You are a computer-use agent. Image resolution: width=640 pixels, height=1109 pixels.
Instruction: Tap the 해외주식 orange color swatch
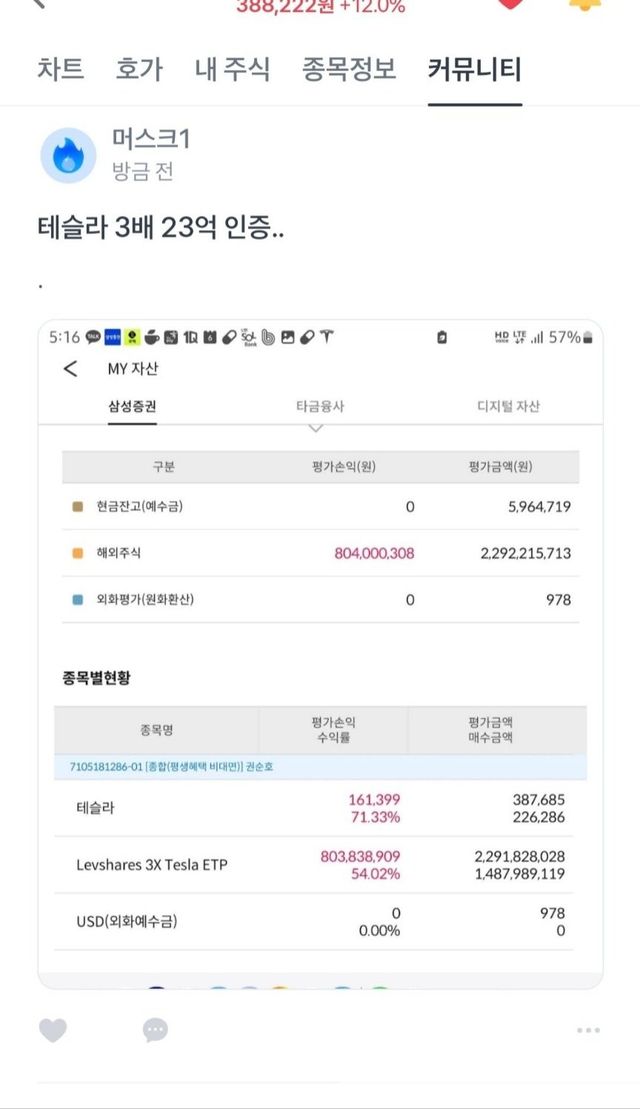click(78, 553)
